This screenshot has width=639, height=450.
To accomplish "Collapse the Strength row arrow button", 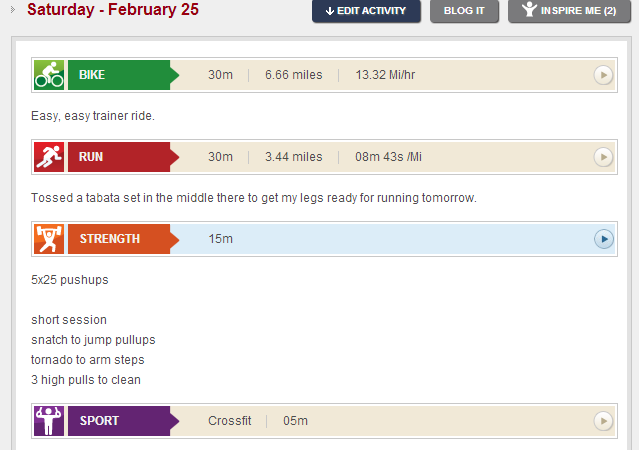I will point(603,239).
